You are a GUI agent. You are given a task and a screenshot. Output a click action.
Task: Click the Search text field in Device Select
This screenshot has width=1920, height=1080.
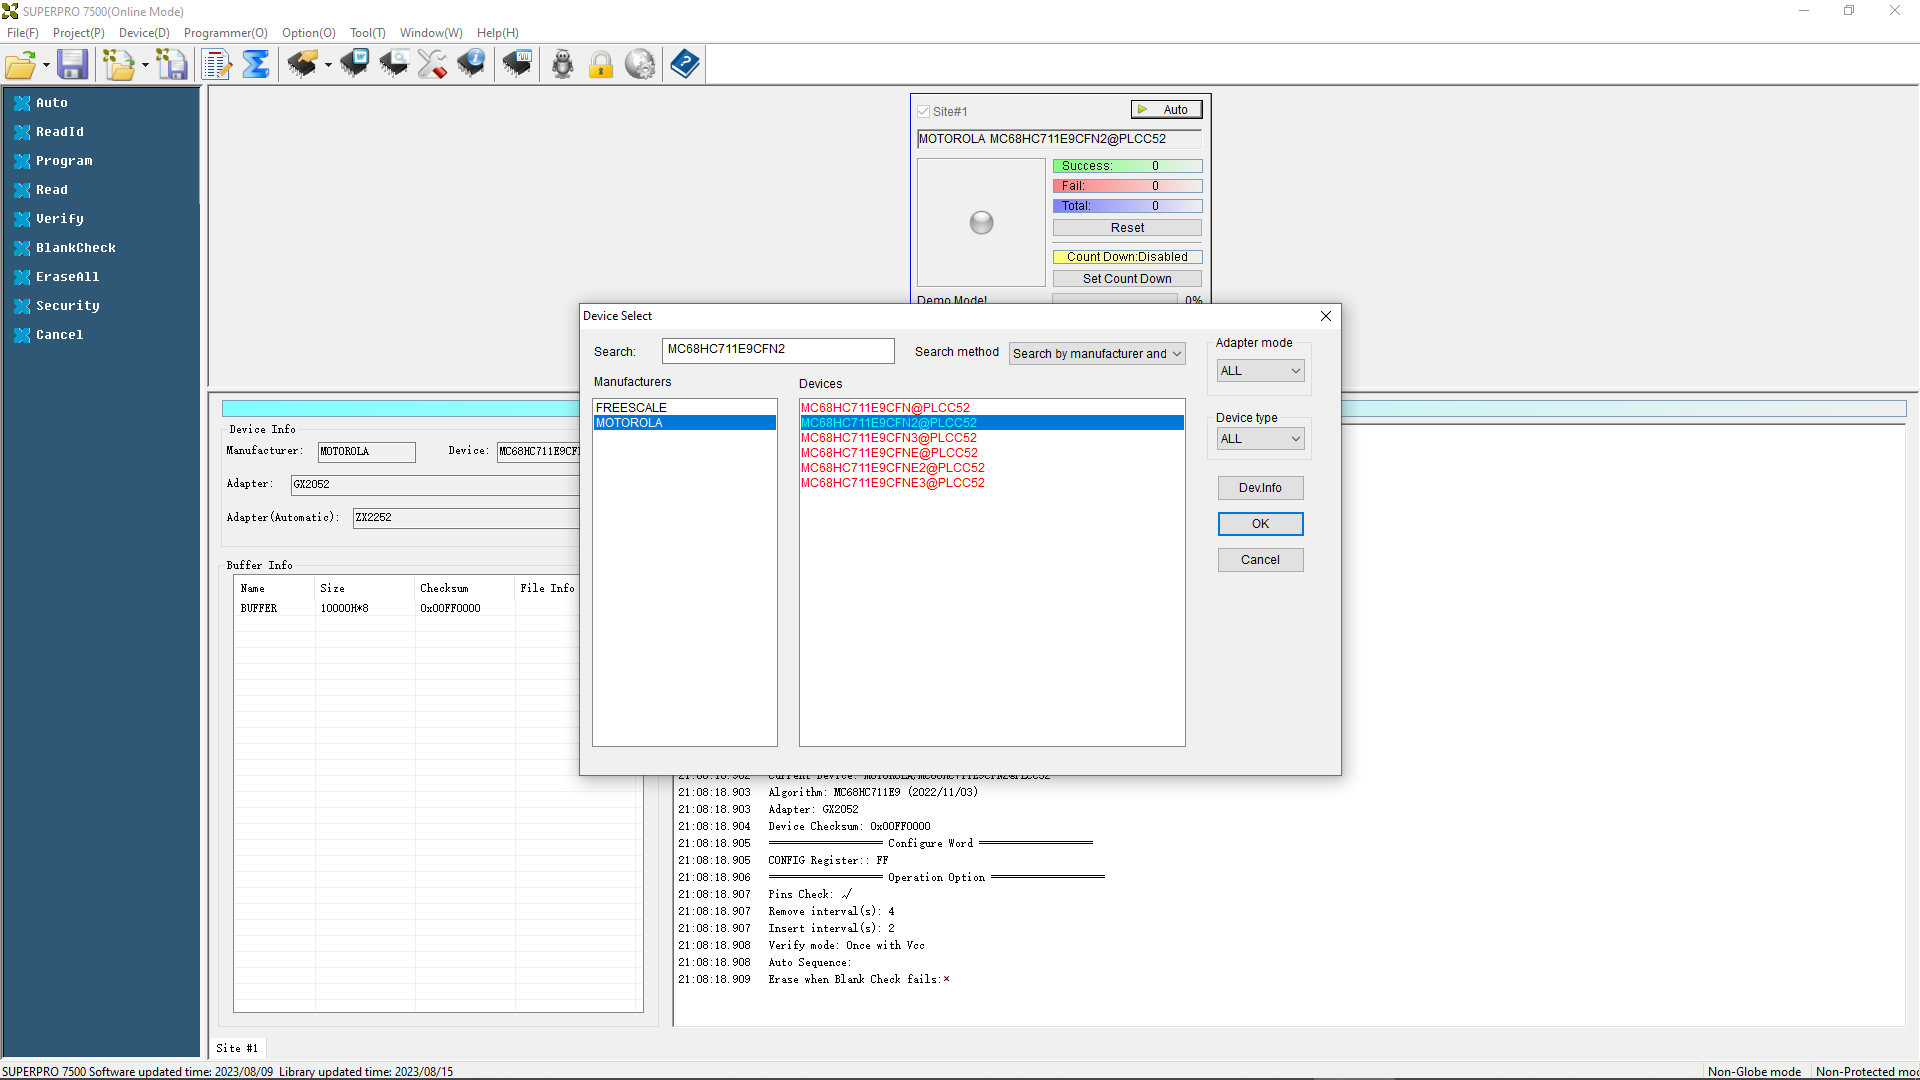(778, 350)
